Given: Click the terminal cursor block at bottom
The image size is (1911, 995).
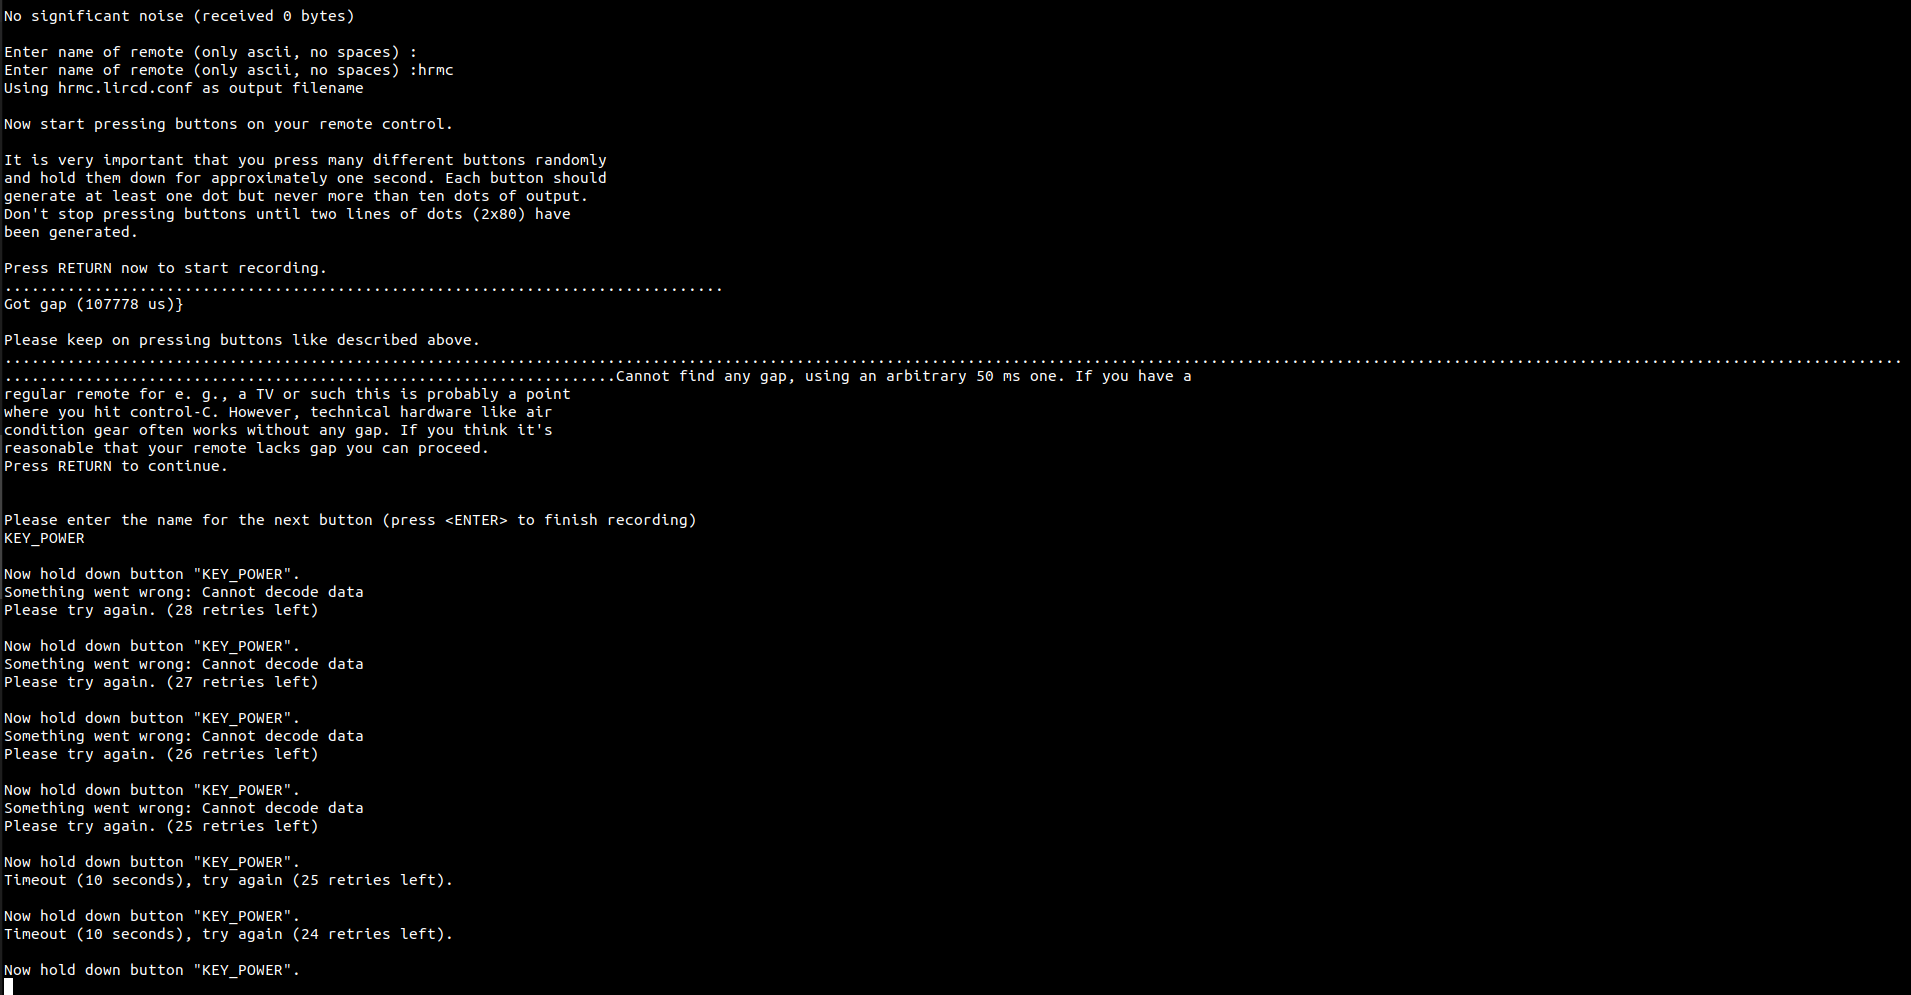Looking at the screenshot, I should [x=9, y=987].
